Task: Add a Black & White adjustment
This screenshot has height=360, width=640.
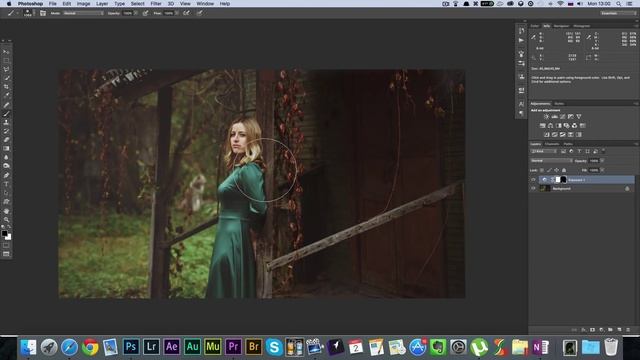Action: pos(559,125)
